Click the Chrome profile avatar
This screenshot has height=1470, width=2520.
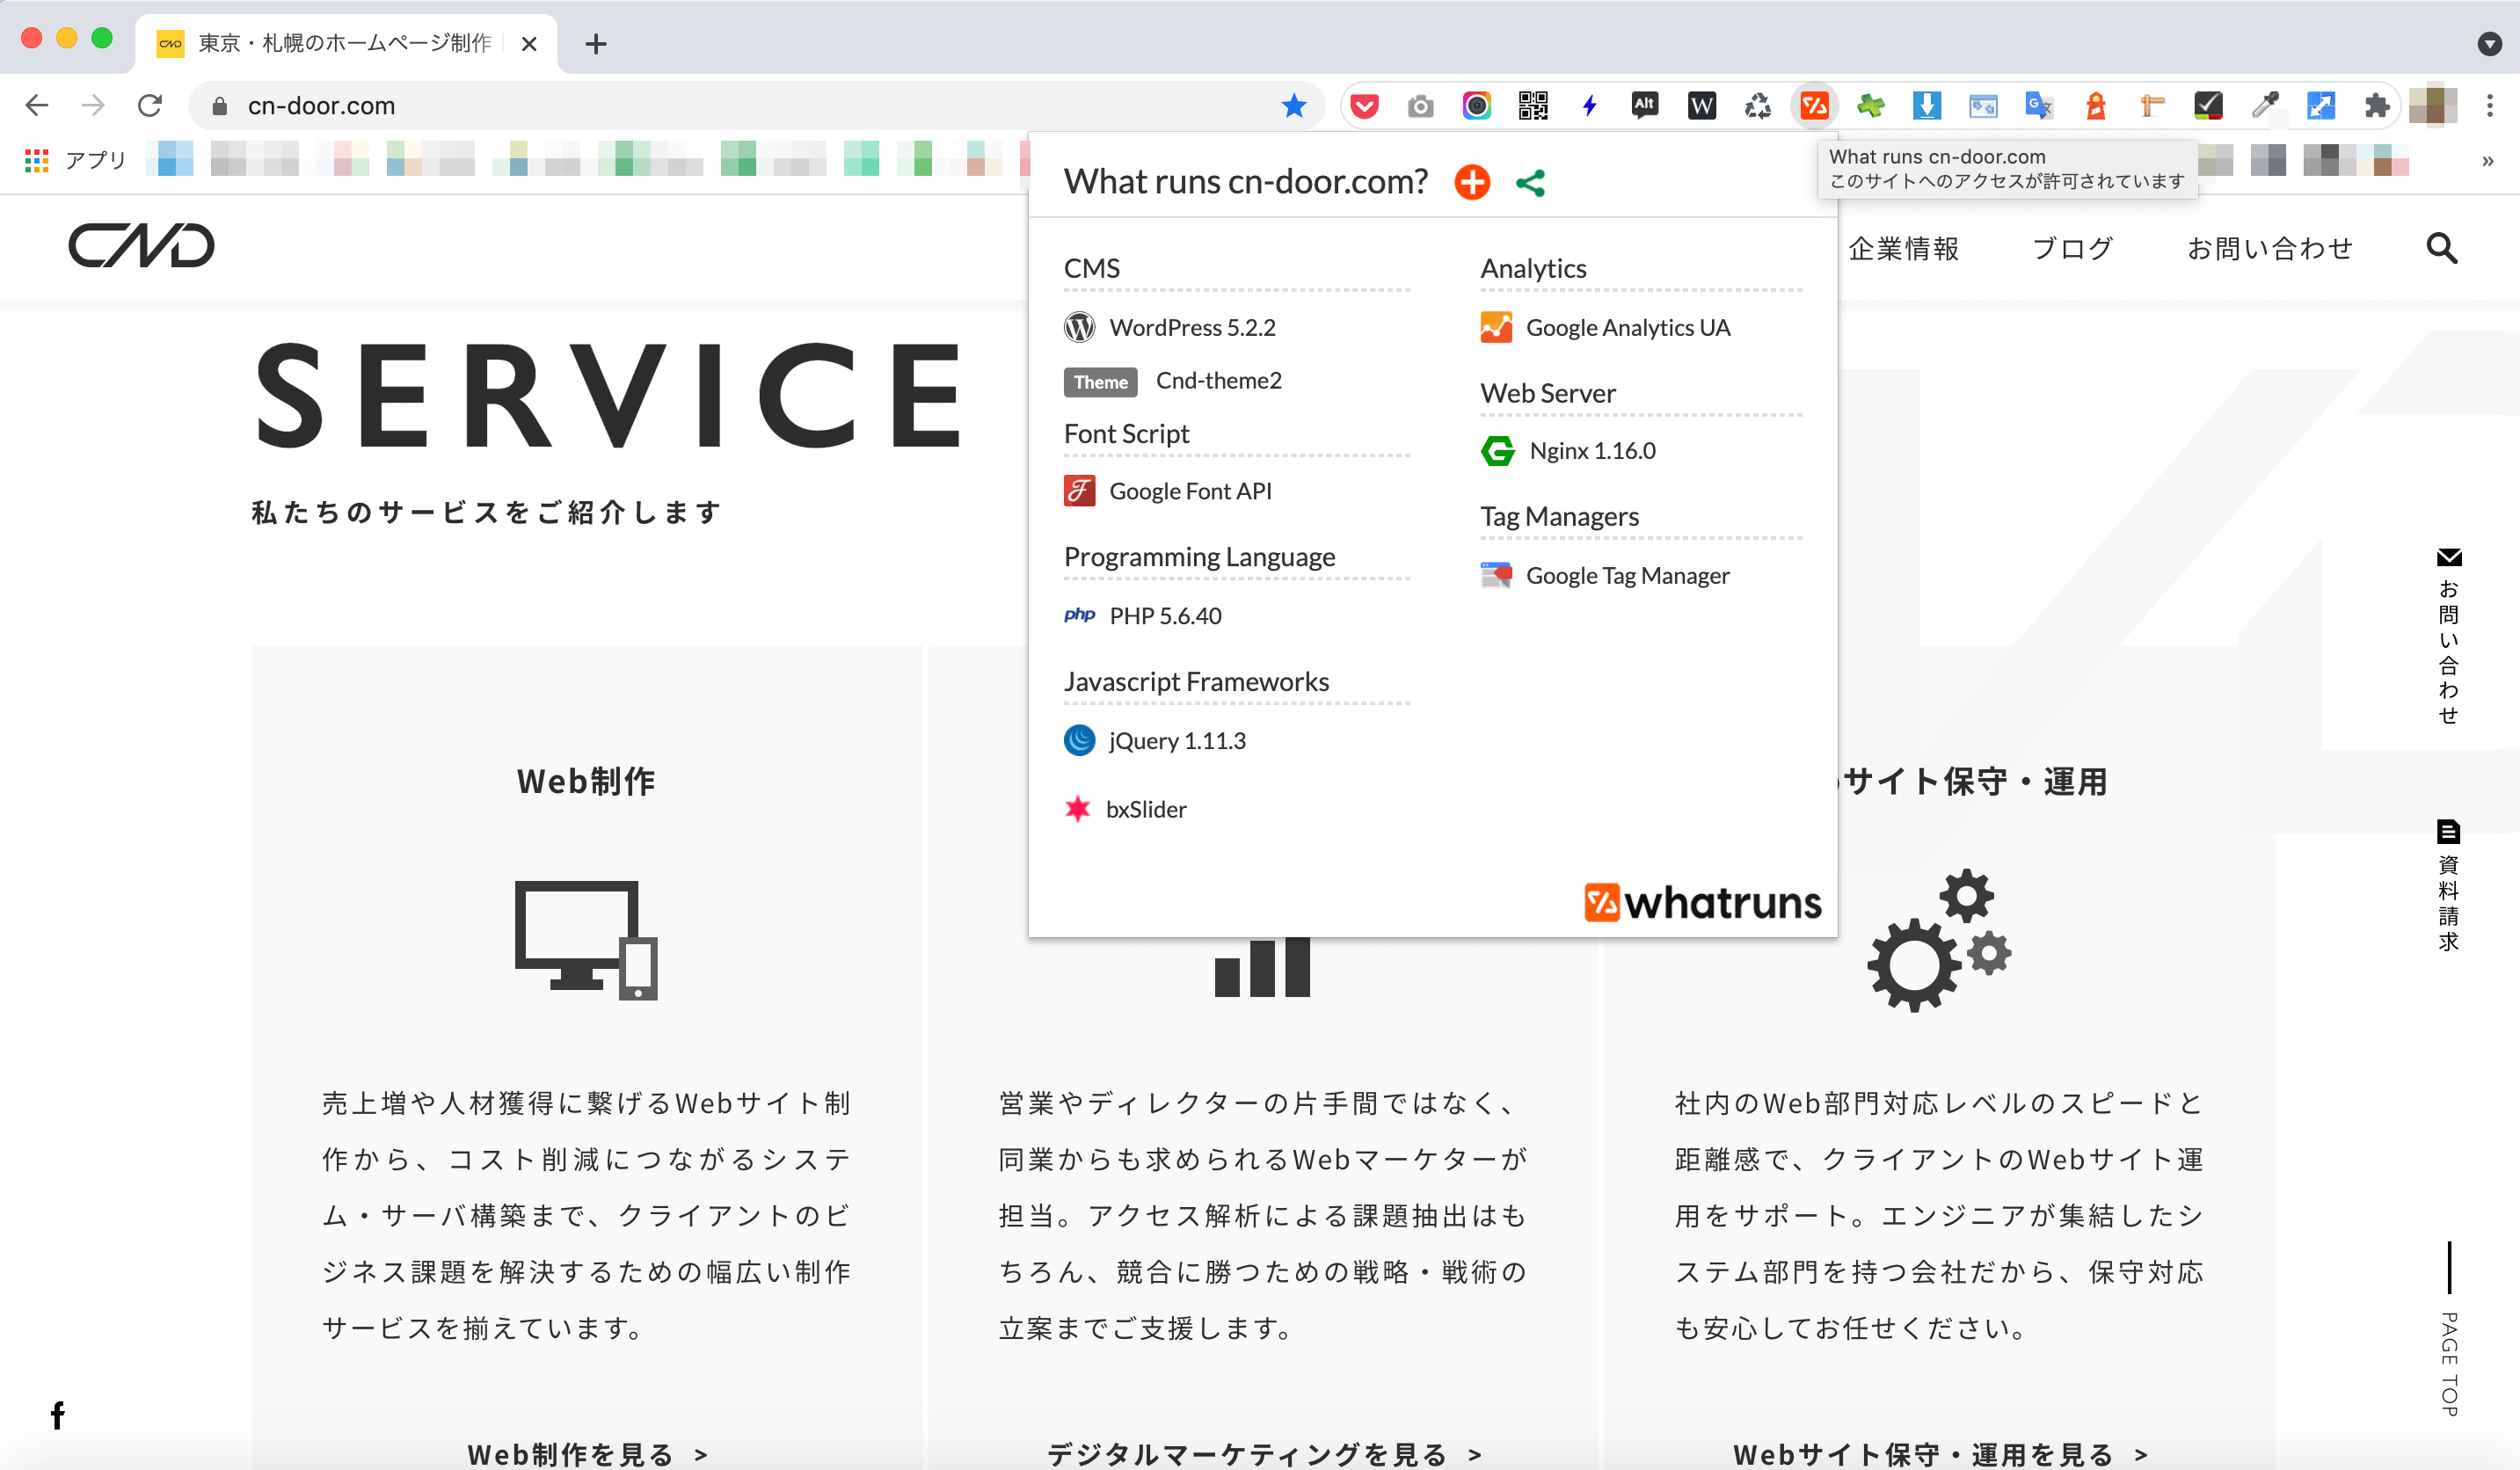coord(2432,105)
